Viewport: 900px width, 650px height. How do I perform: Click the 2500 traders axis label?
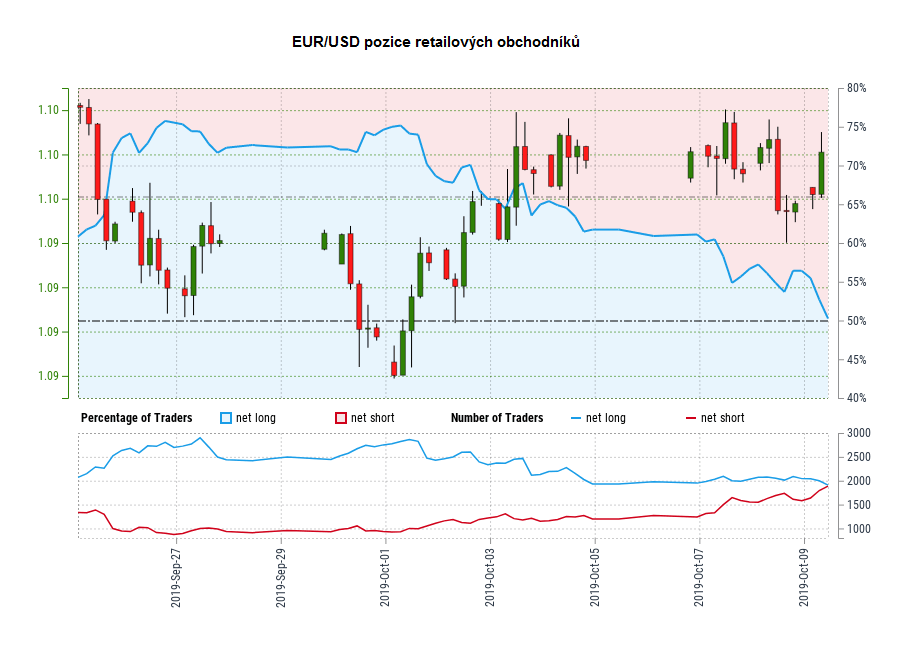[859, 457]
